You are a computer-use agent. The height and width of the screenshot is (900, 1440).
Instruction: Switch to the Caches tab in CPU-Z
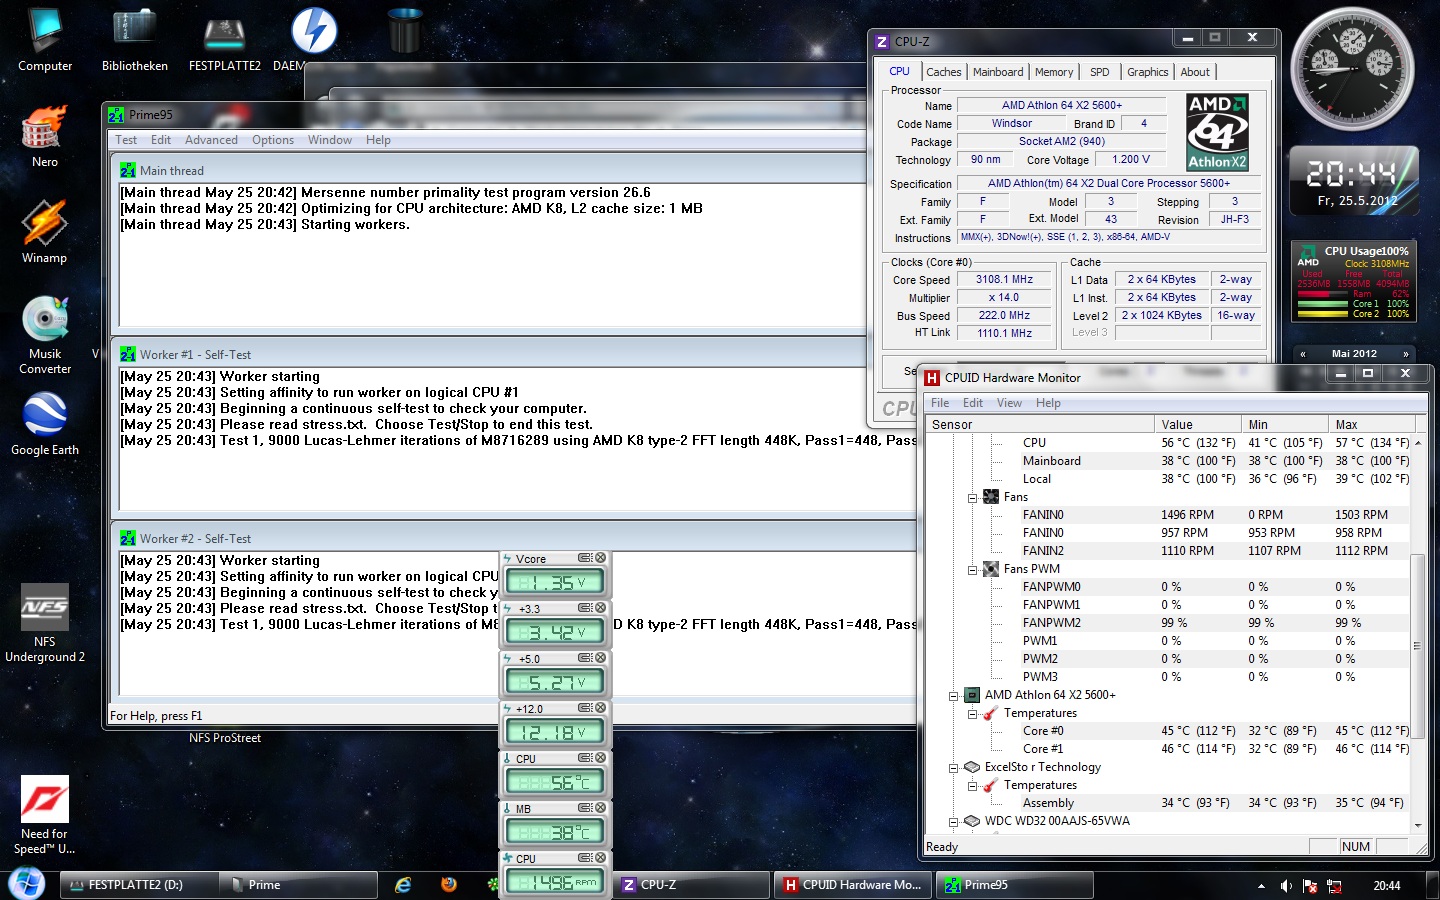point(943,72)
